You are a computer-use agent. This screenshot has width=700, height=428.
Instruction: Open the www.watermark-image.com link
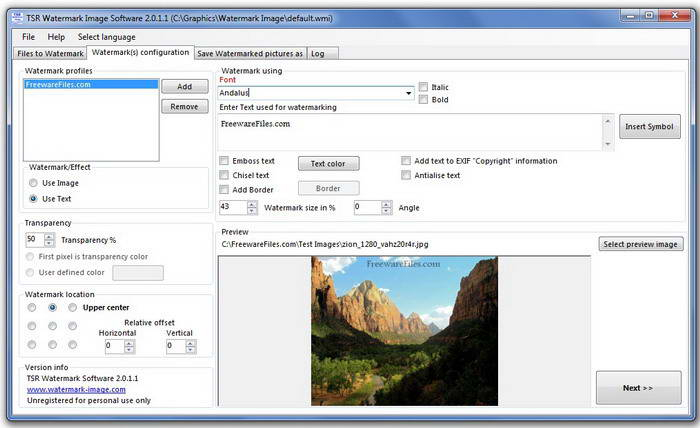tap(76, 389)
